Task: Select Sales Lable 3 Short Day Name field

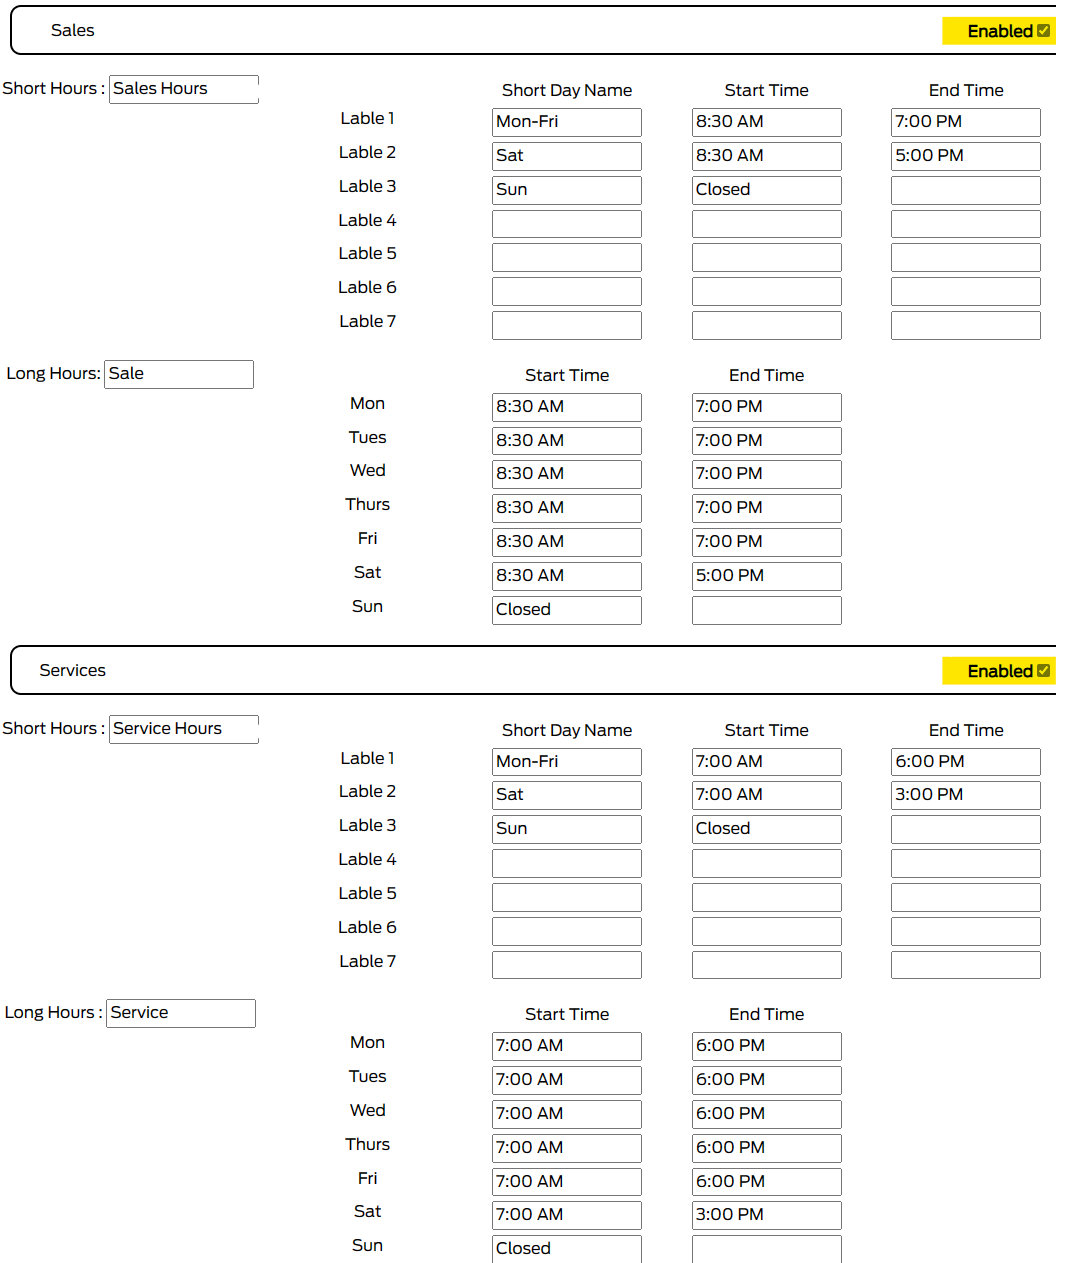Action: (567, 190)
